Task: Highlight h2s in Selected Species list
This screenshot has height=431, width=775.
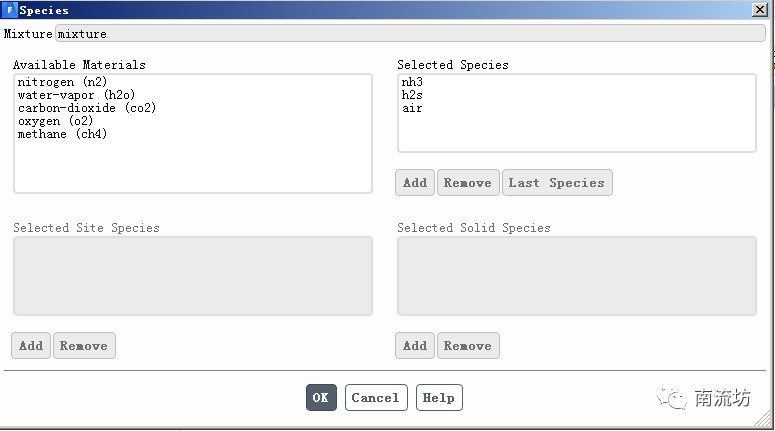Action: point(412,95)
